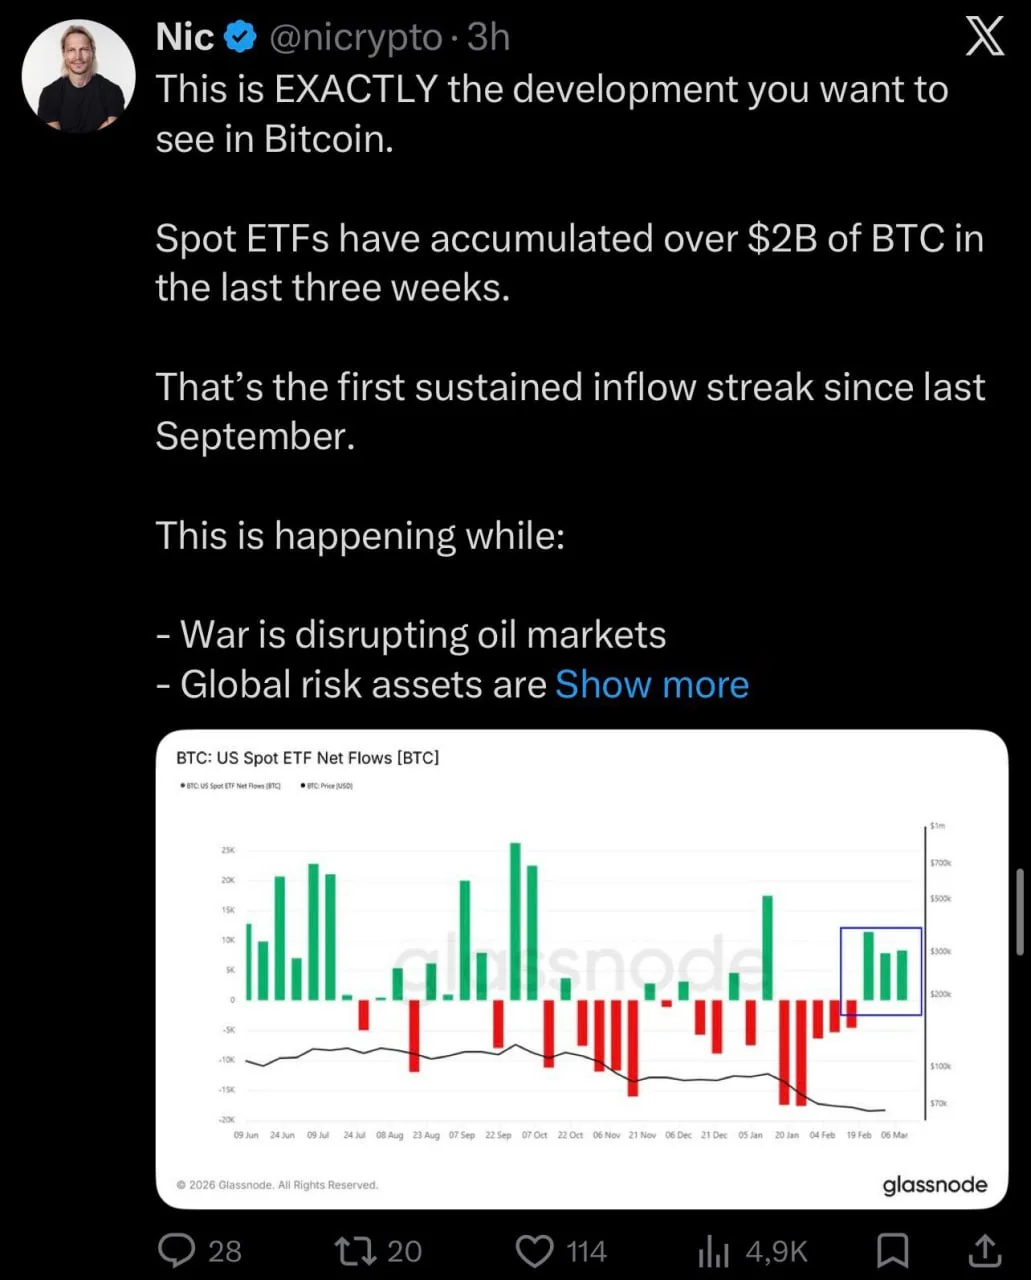Click the 4,9K view count
1031x1280 pixels.
tap(776, 1250)
